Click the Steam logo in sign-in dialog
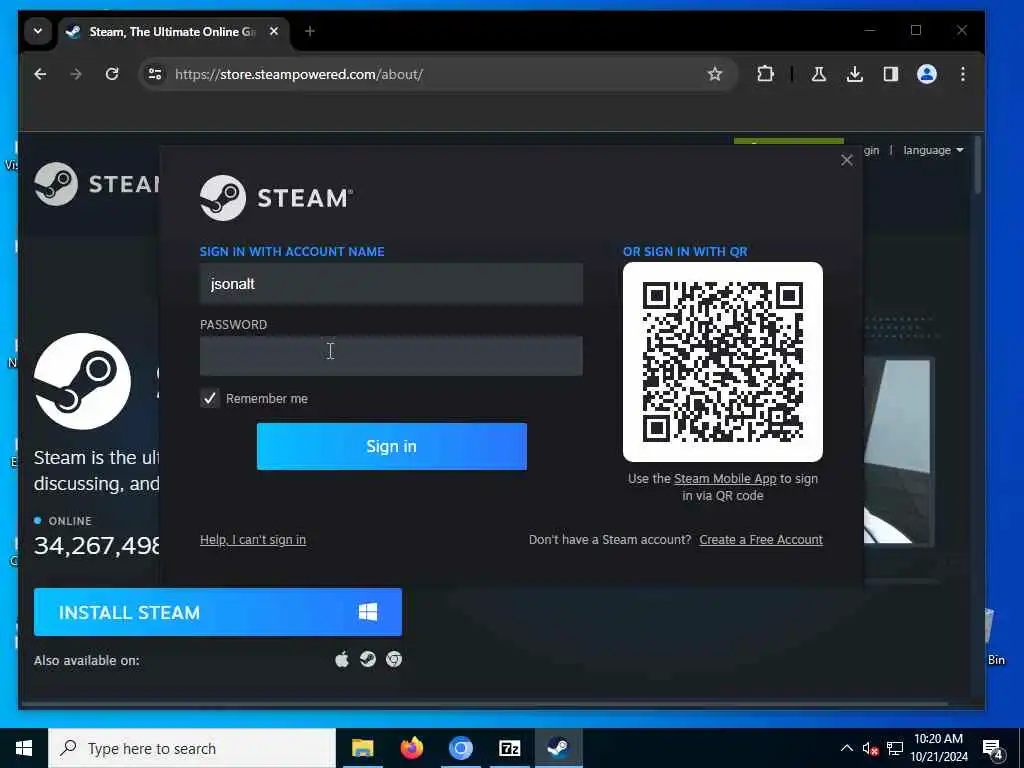Viewport: 1024px width, 768px height. coord(276,197)
